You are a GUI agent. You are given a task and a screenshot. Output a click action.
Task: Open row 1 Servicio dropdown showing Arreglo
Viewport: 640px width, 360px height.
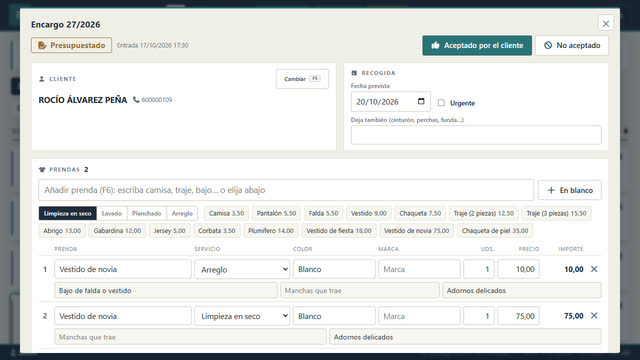242,269
